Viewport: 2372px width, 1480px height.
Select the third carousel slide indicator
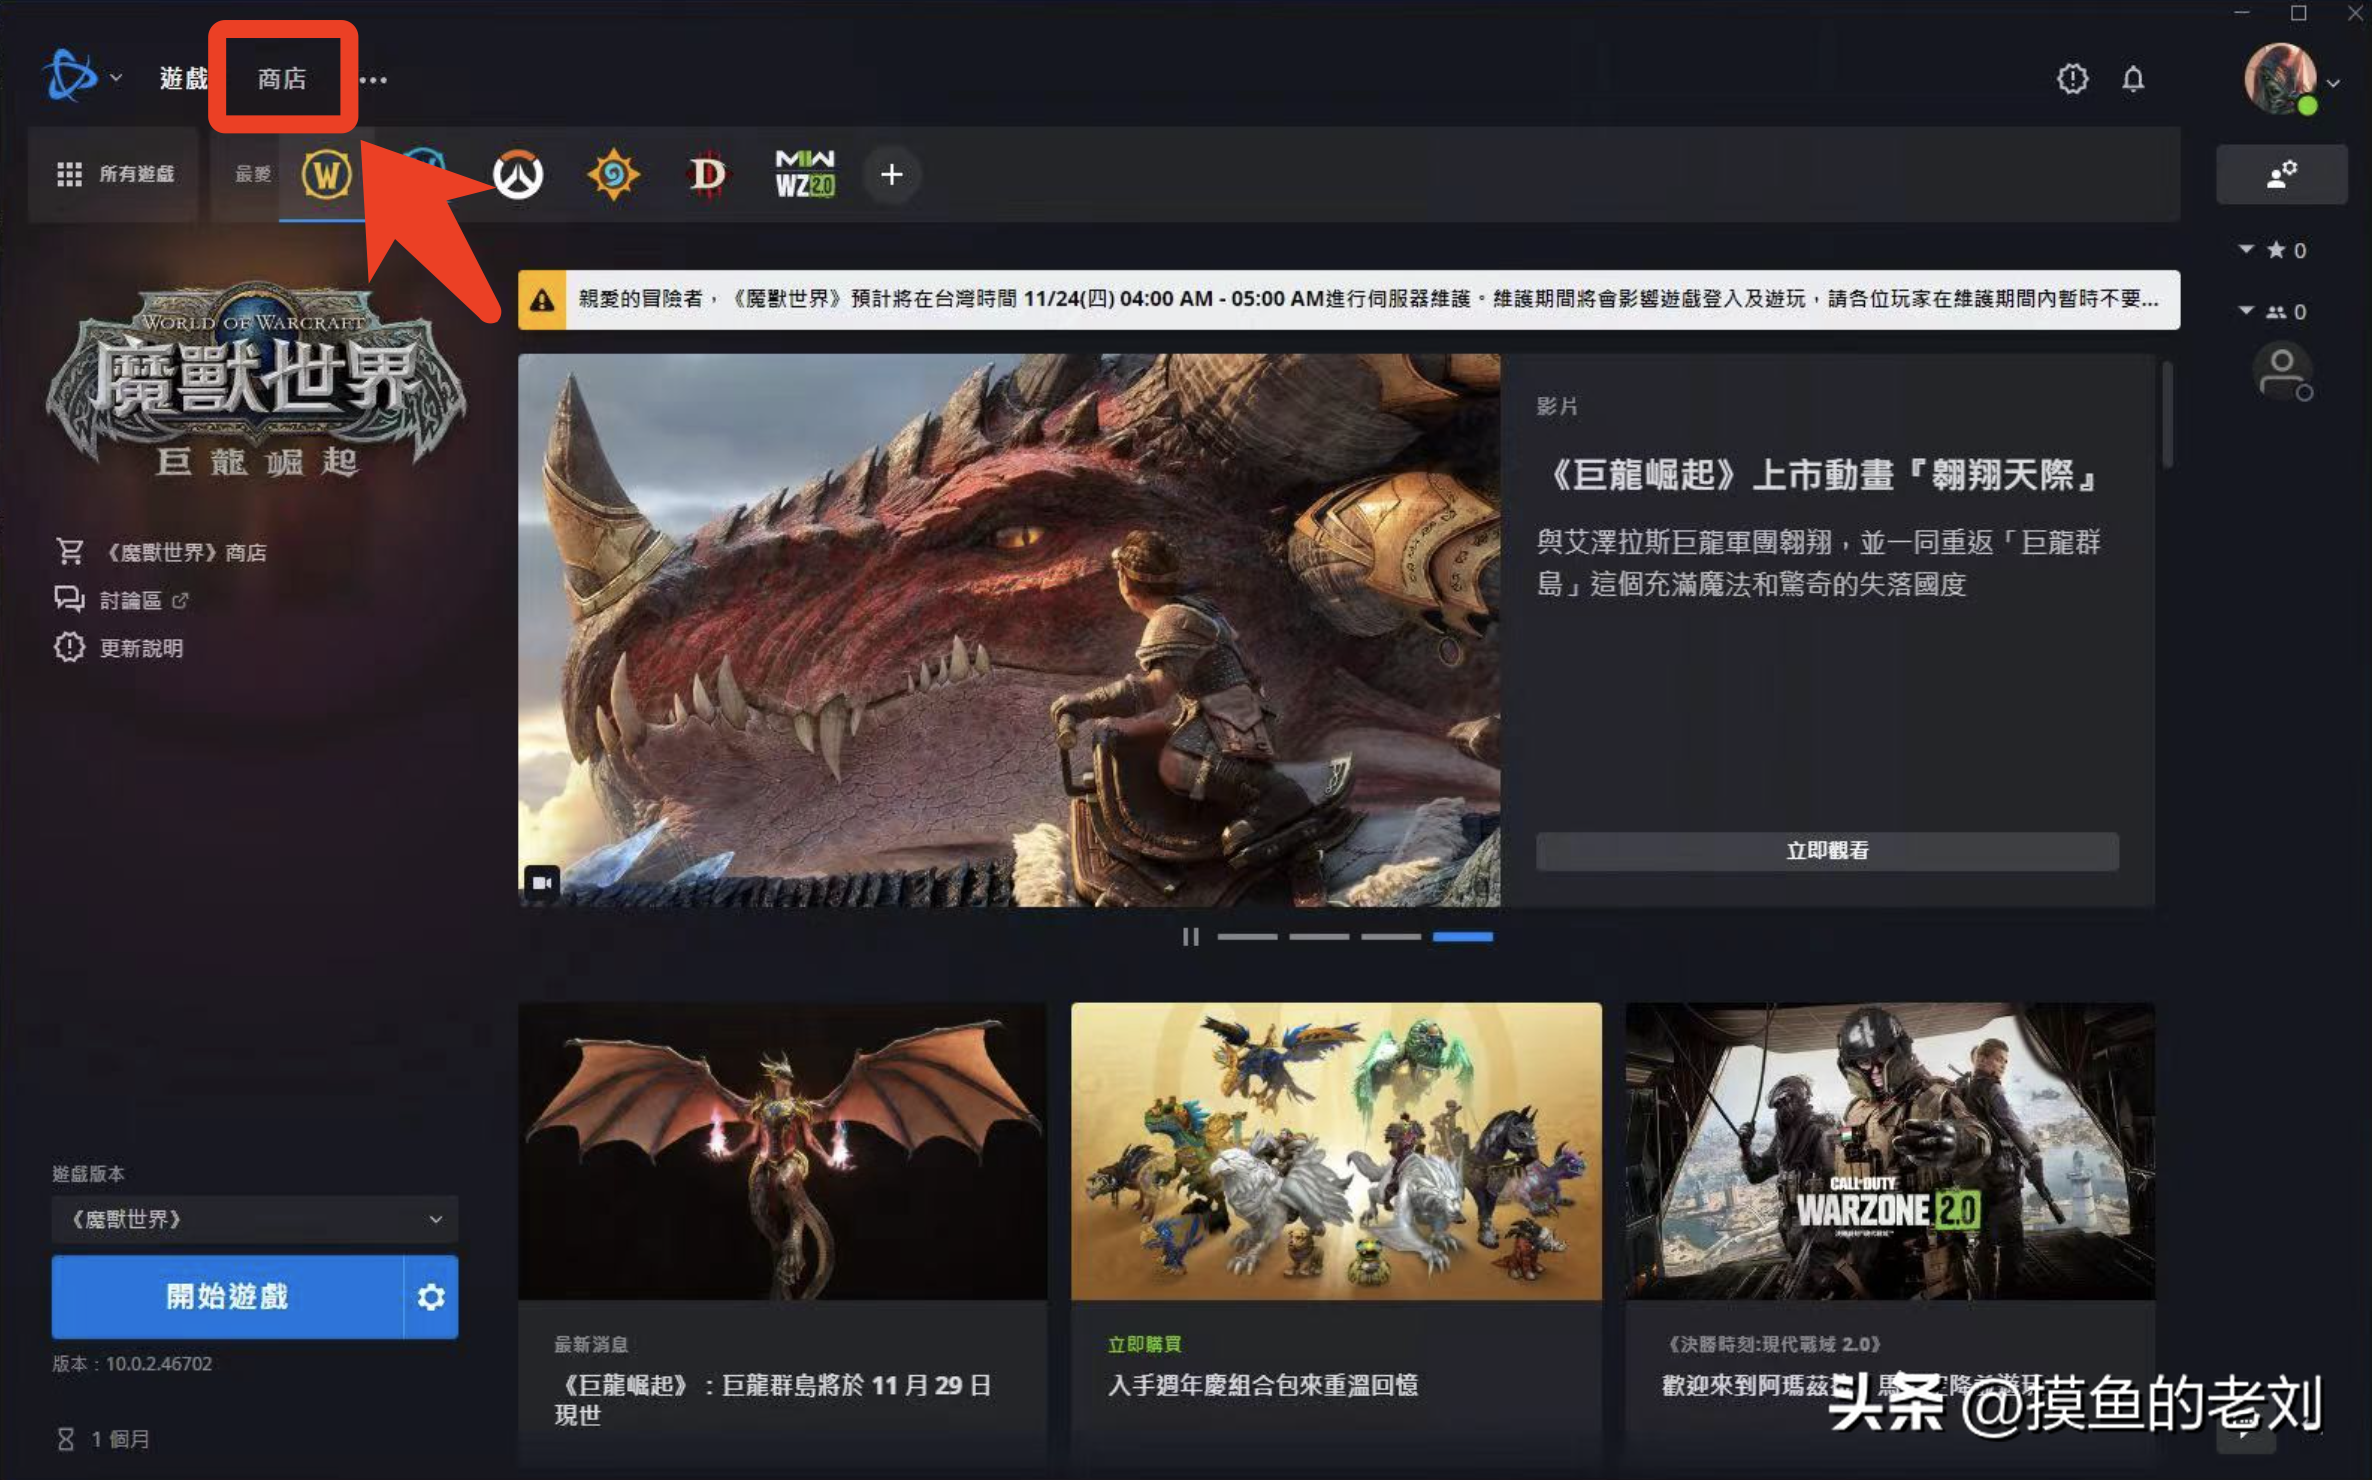click(x=1390, y=937)
